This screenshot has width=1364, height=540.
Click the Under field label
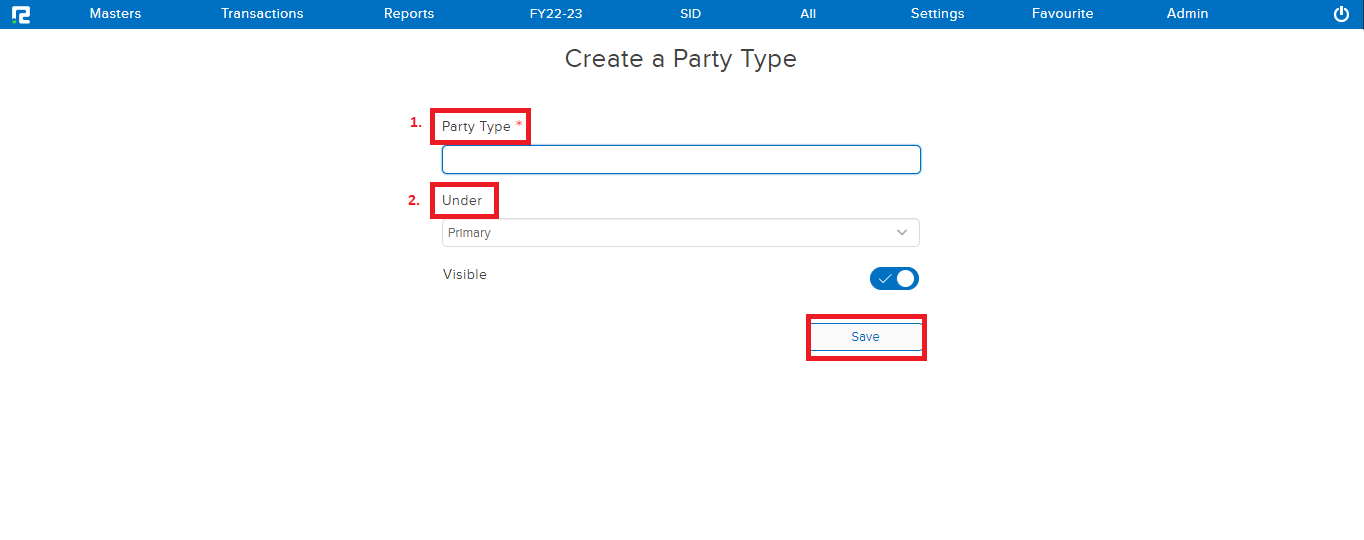(x=462, y=201)
